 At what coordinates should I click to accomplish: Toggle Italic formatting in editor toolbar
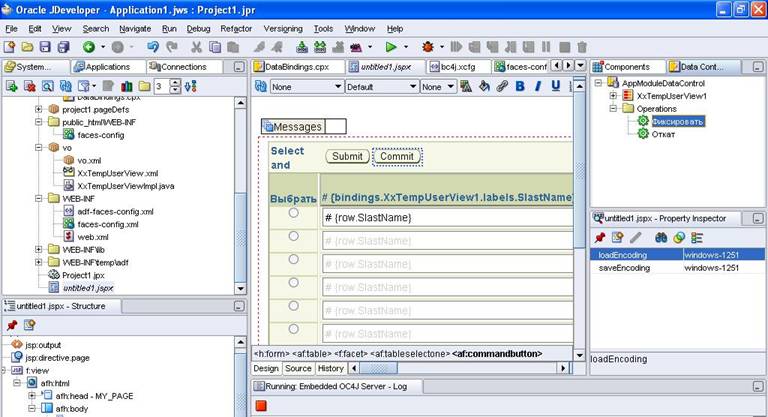tap(538, 87)
